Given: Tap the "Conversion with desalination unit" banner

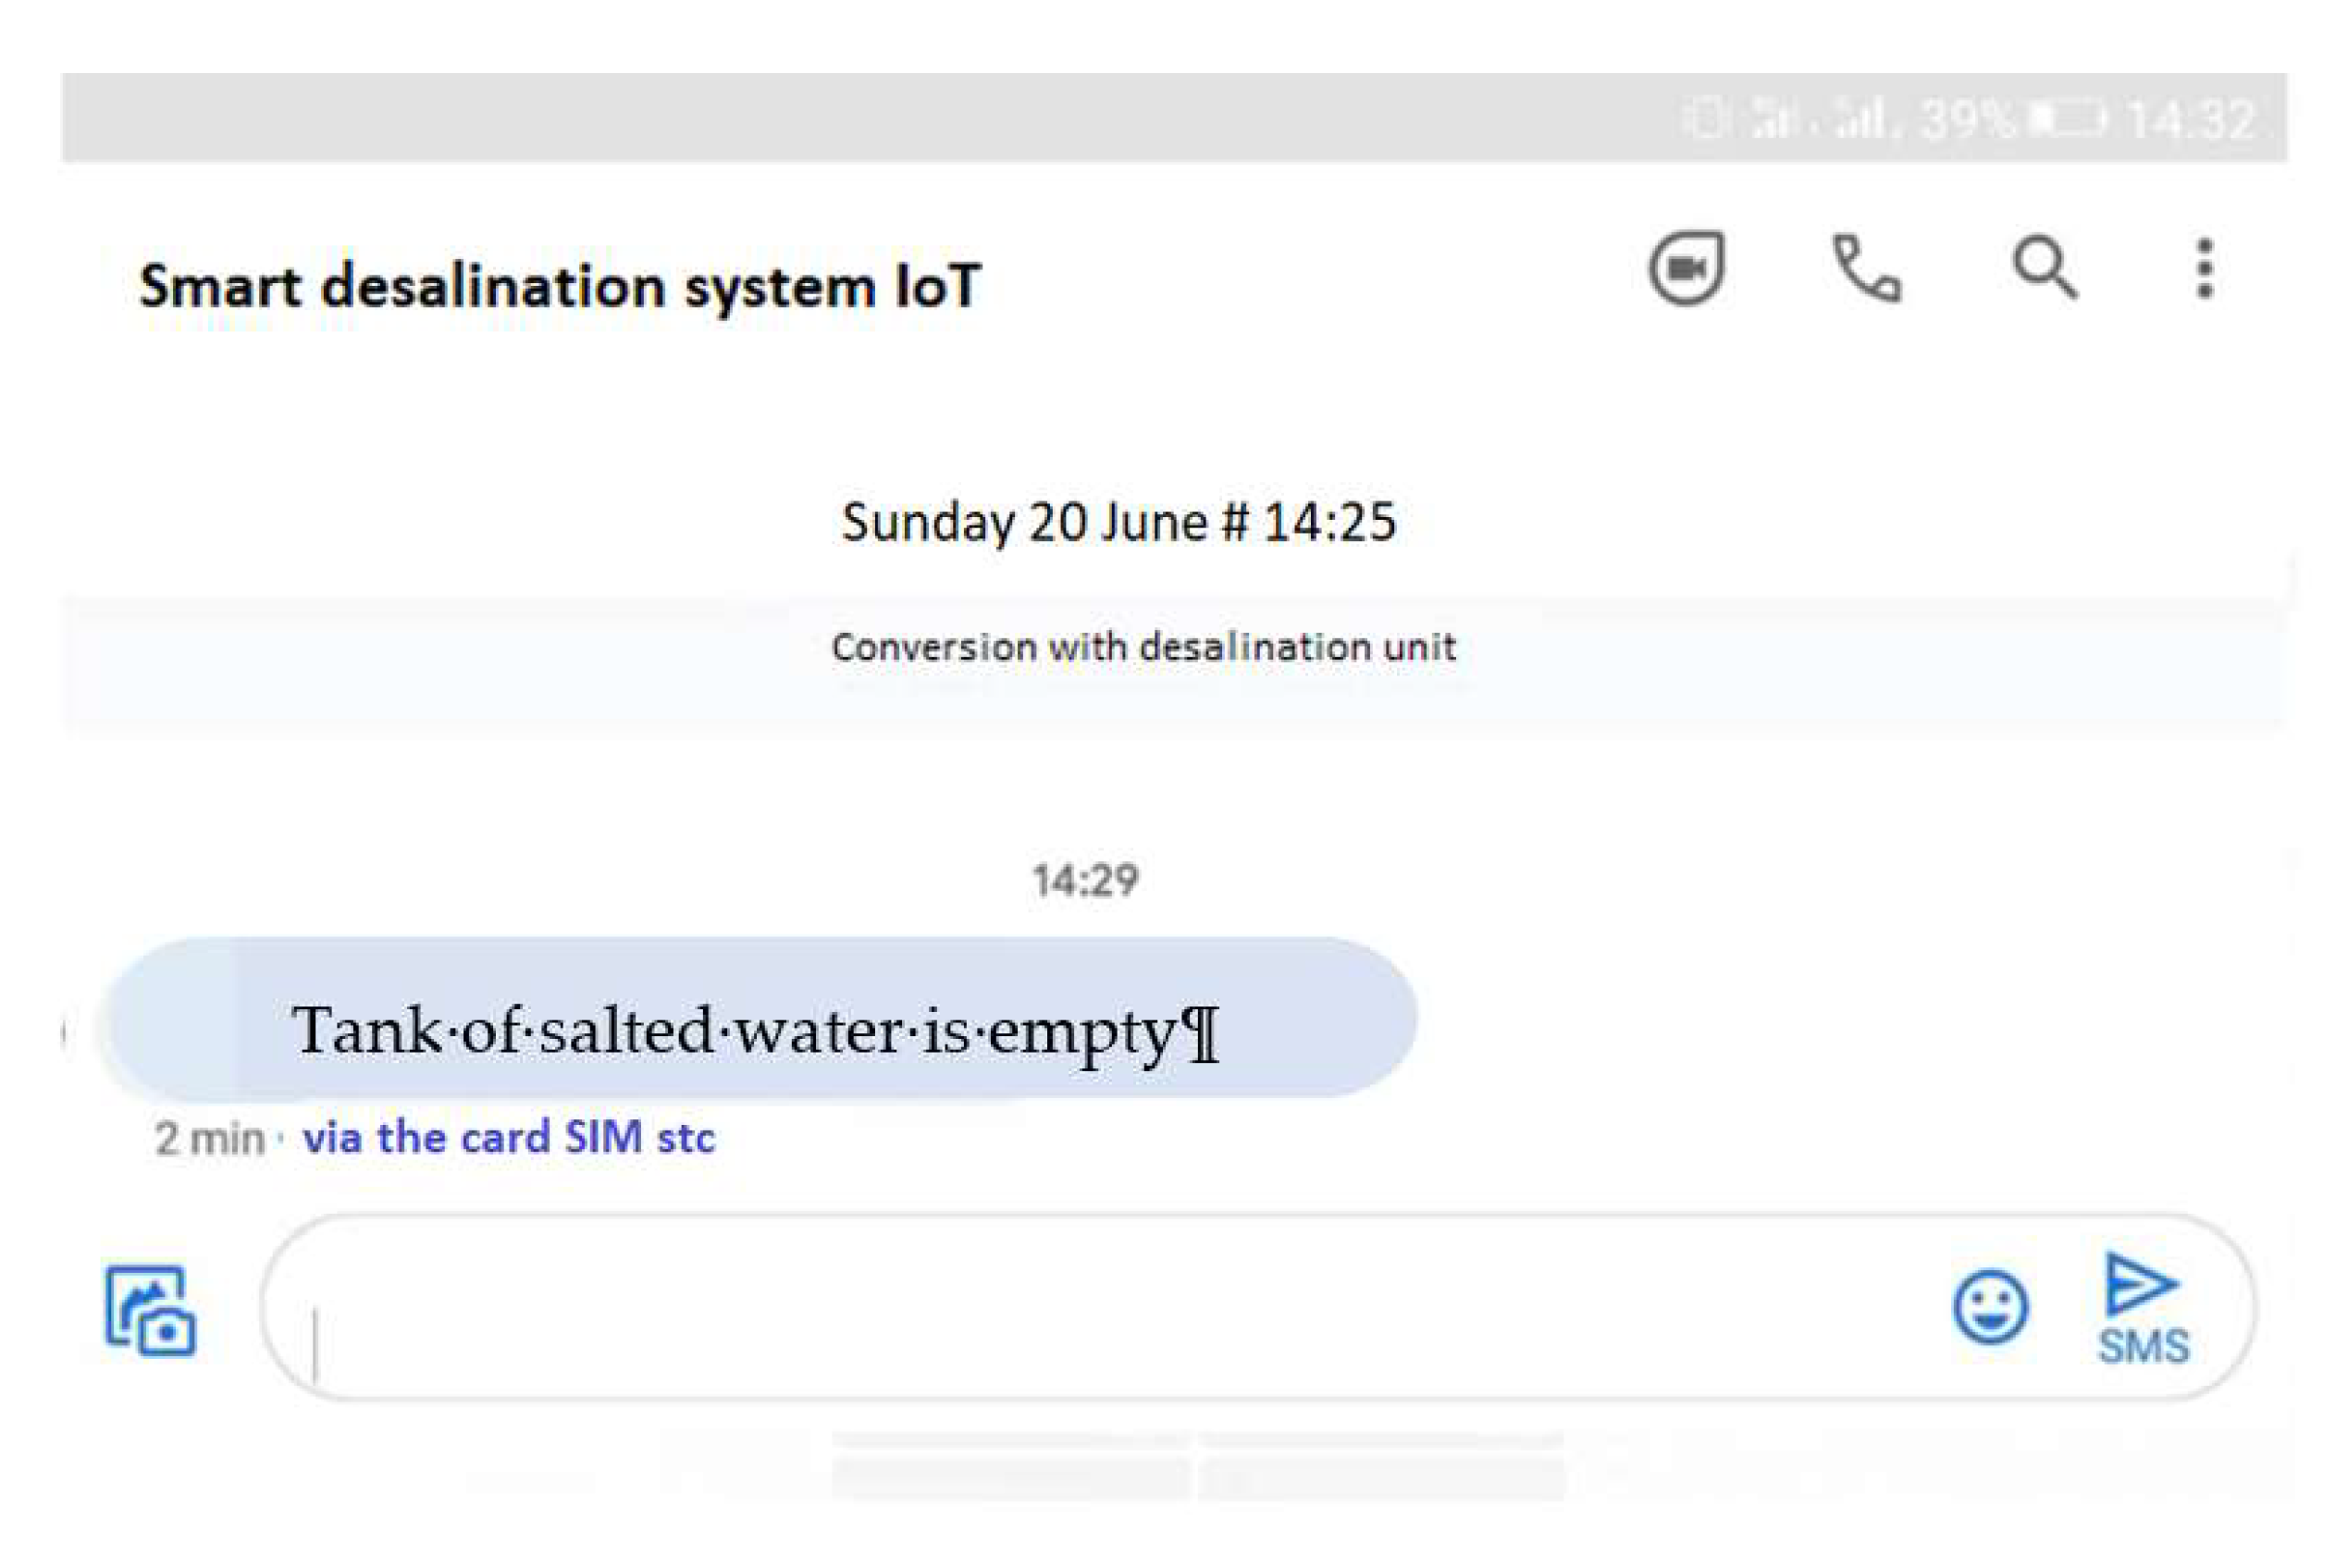Looking at the screenshot, I should (x=1143, y=648).
